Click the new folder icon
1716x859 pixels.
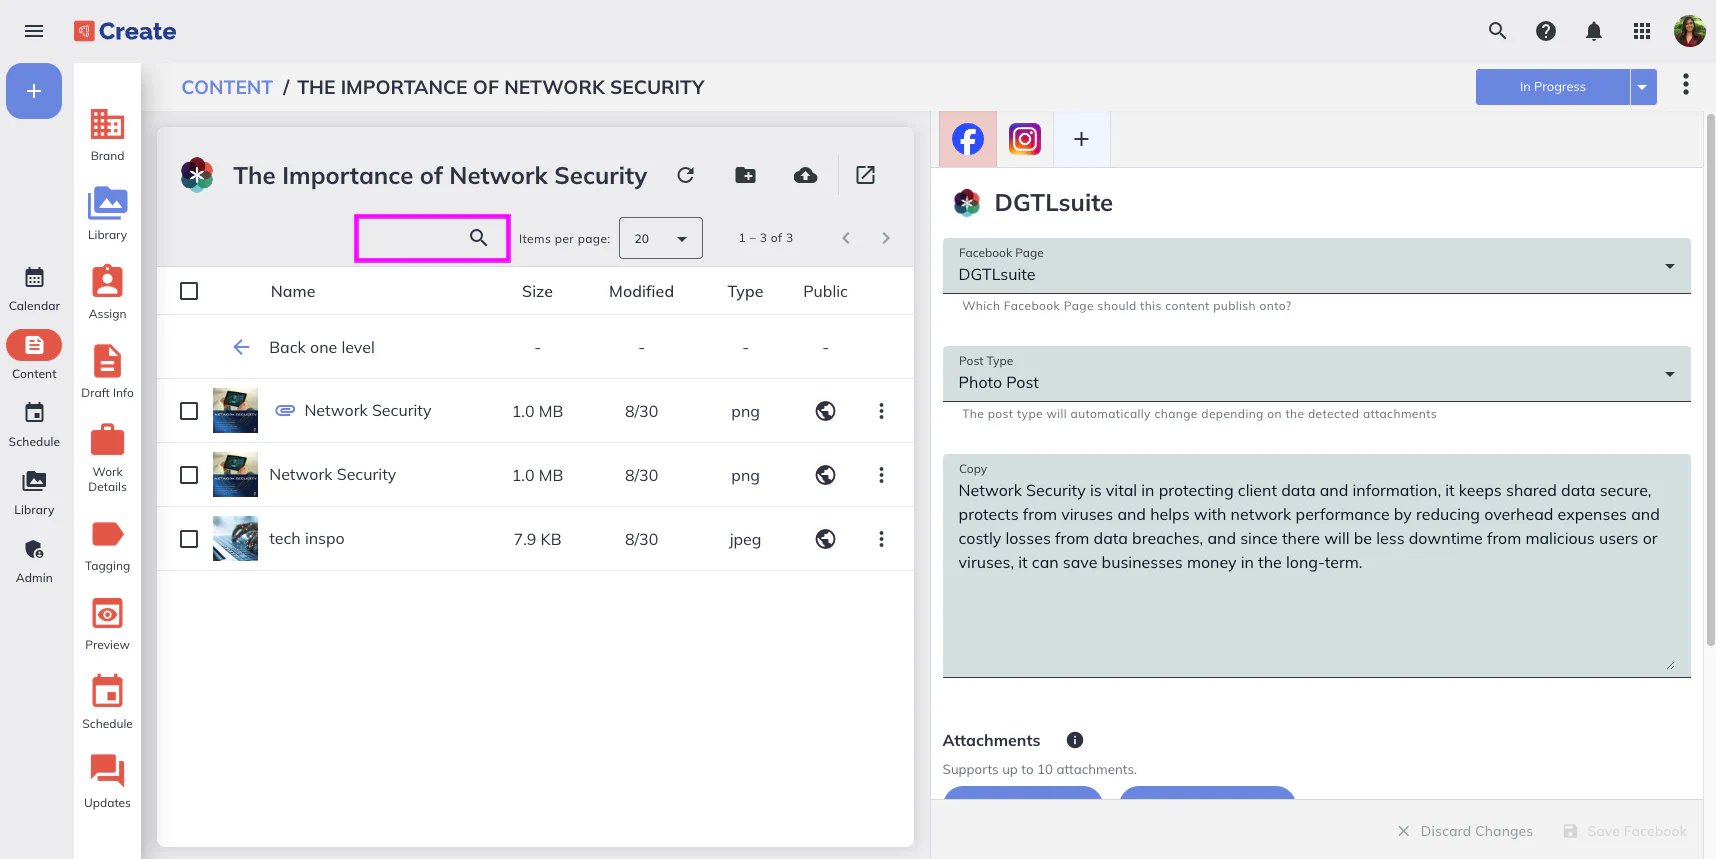click(x=745, y=175)
